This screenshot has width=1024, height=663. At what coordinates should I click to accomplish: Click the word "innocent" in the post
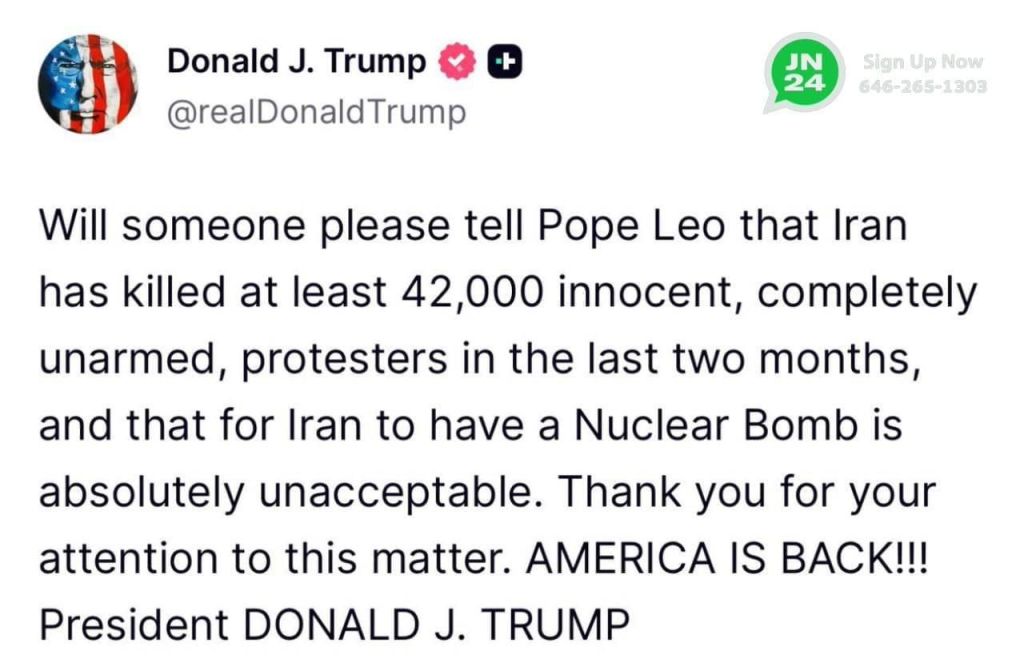click(640, 292)
